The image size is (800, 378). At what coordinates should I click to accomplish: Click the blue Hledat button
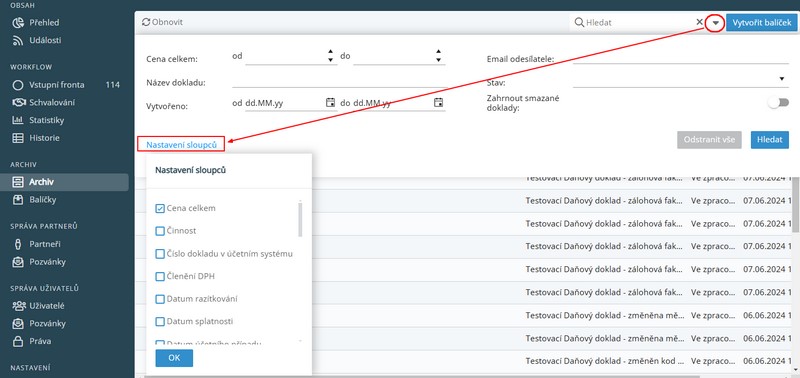coord(770,140)
